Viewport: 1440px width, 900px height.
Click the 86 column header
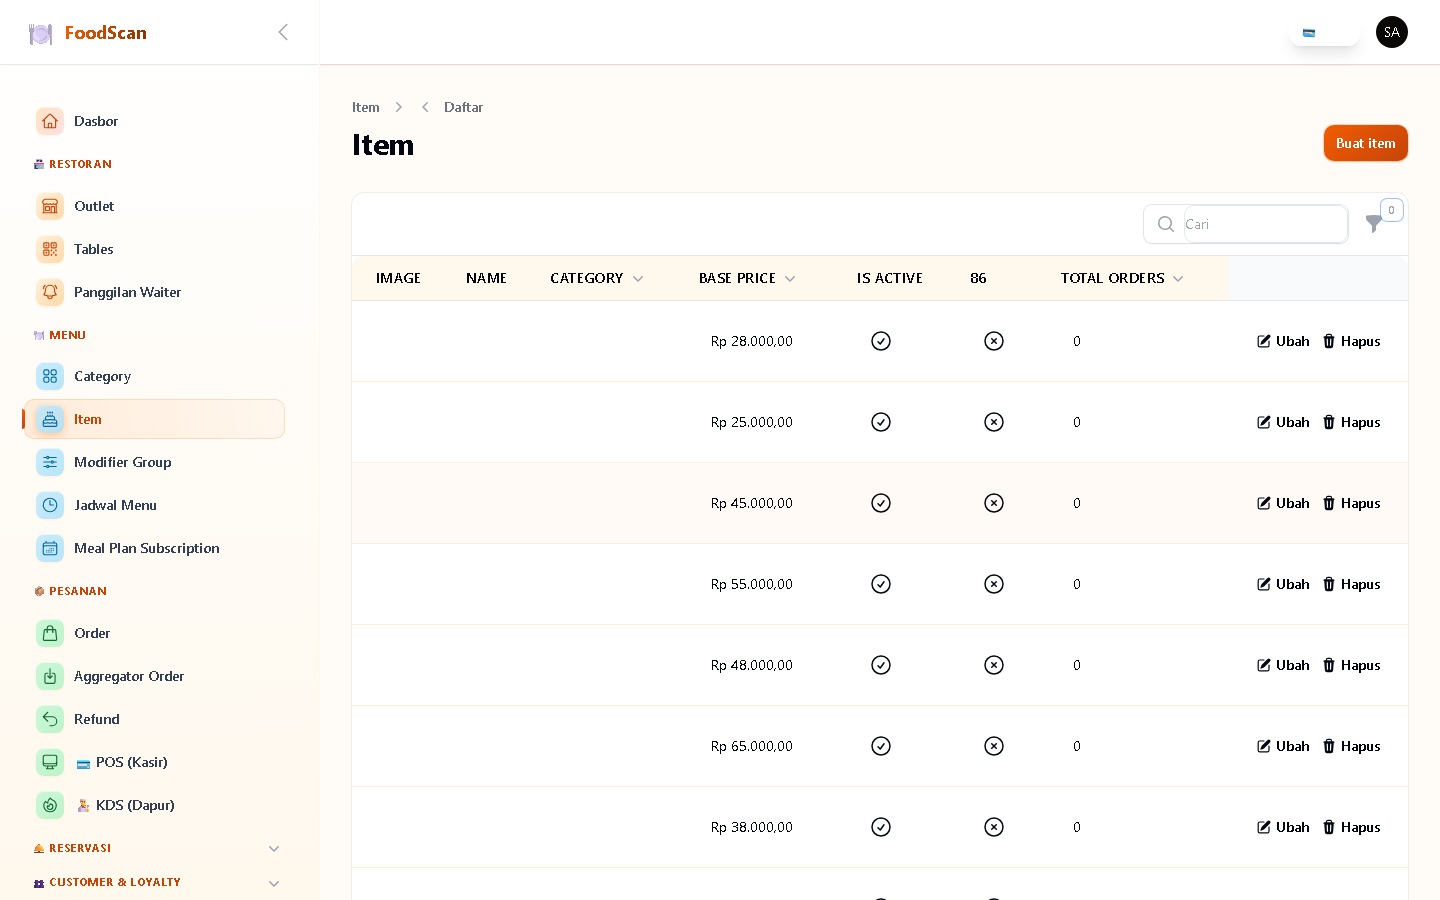pos(978,278)
